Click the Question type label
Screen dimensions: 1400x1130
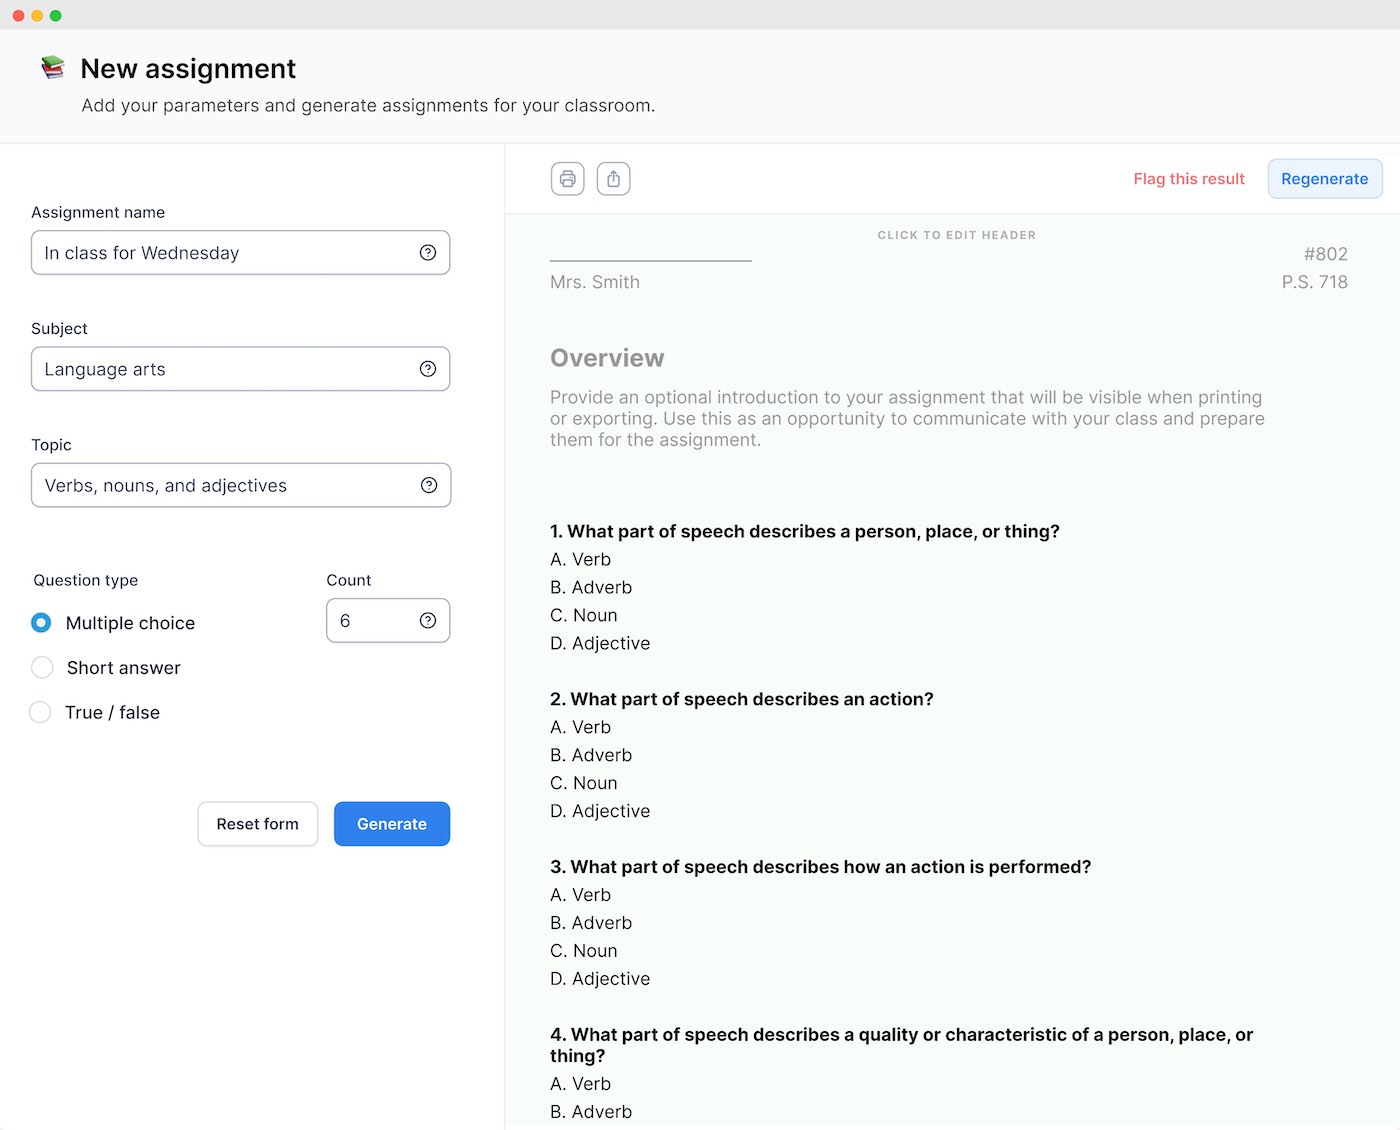tap(86, 580)
